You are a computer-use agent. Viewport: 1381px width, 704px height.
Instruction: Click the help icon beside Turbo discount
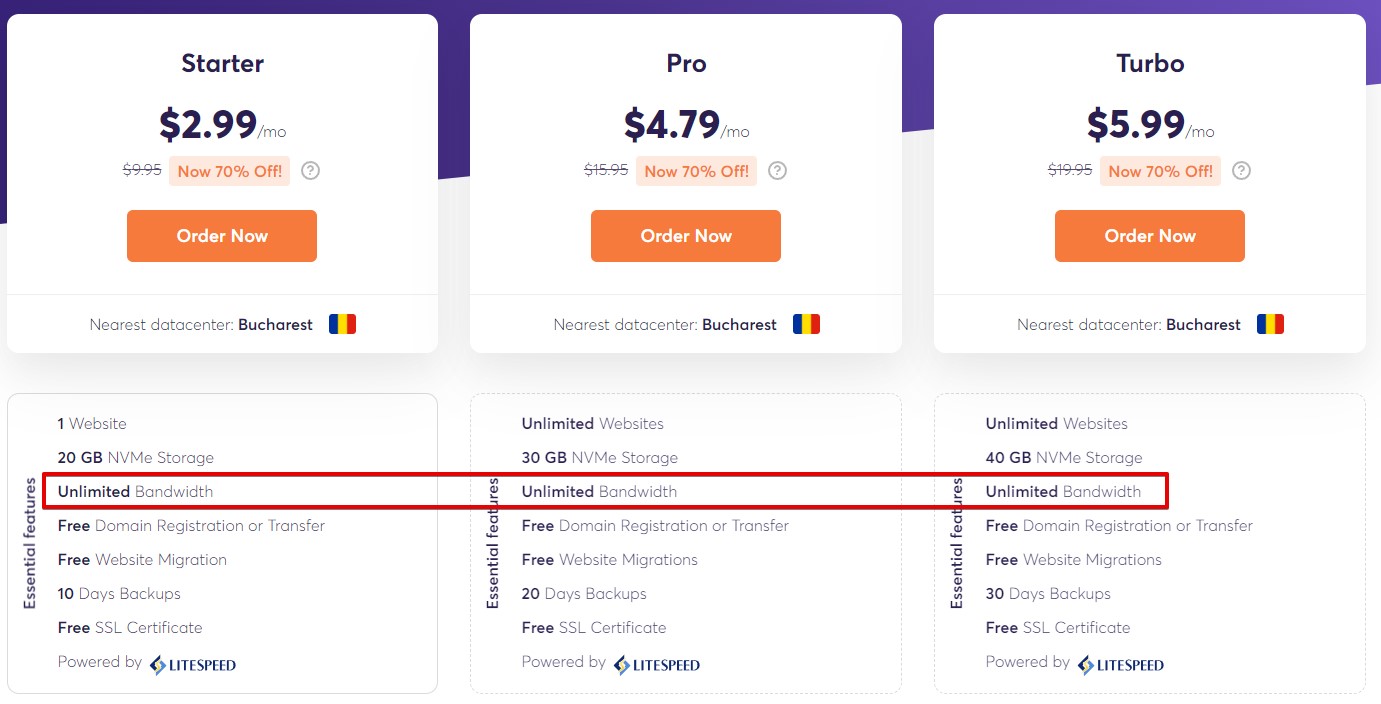pos(1241,171)
